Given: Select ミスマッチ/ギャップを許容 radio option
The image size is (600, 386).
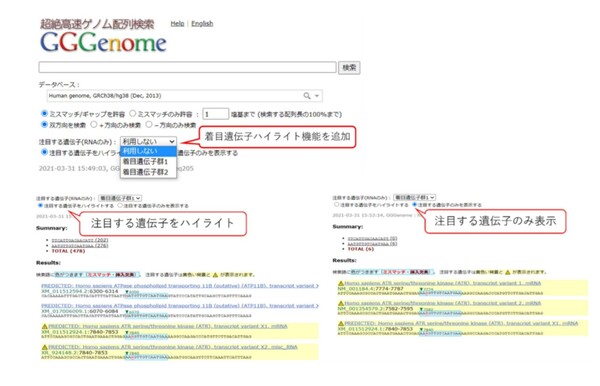Looking at the screenshot, I should point(44,114).
